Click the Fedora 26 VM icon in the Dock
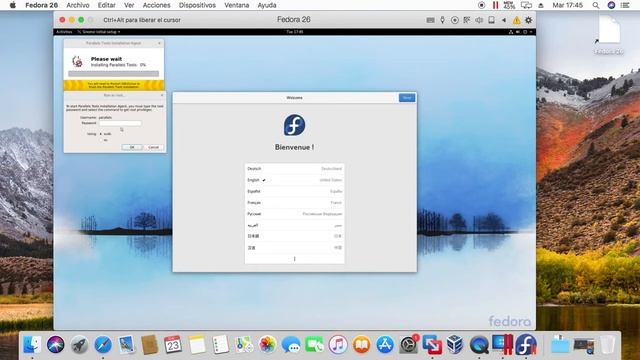This screenshot has width=640, height=360. tap(526, 345)
